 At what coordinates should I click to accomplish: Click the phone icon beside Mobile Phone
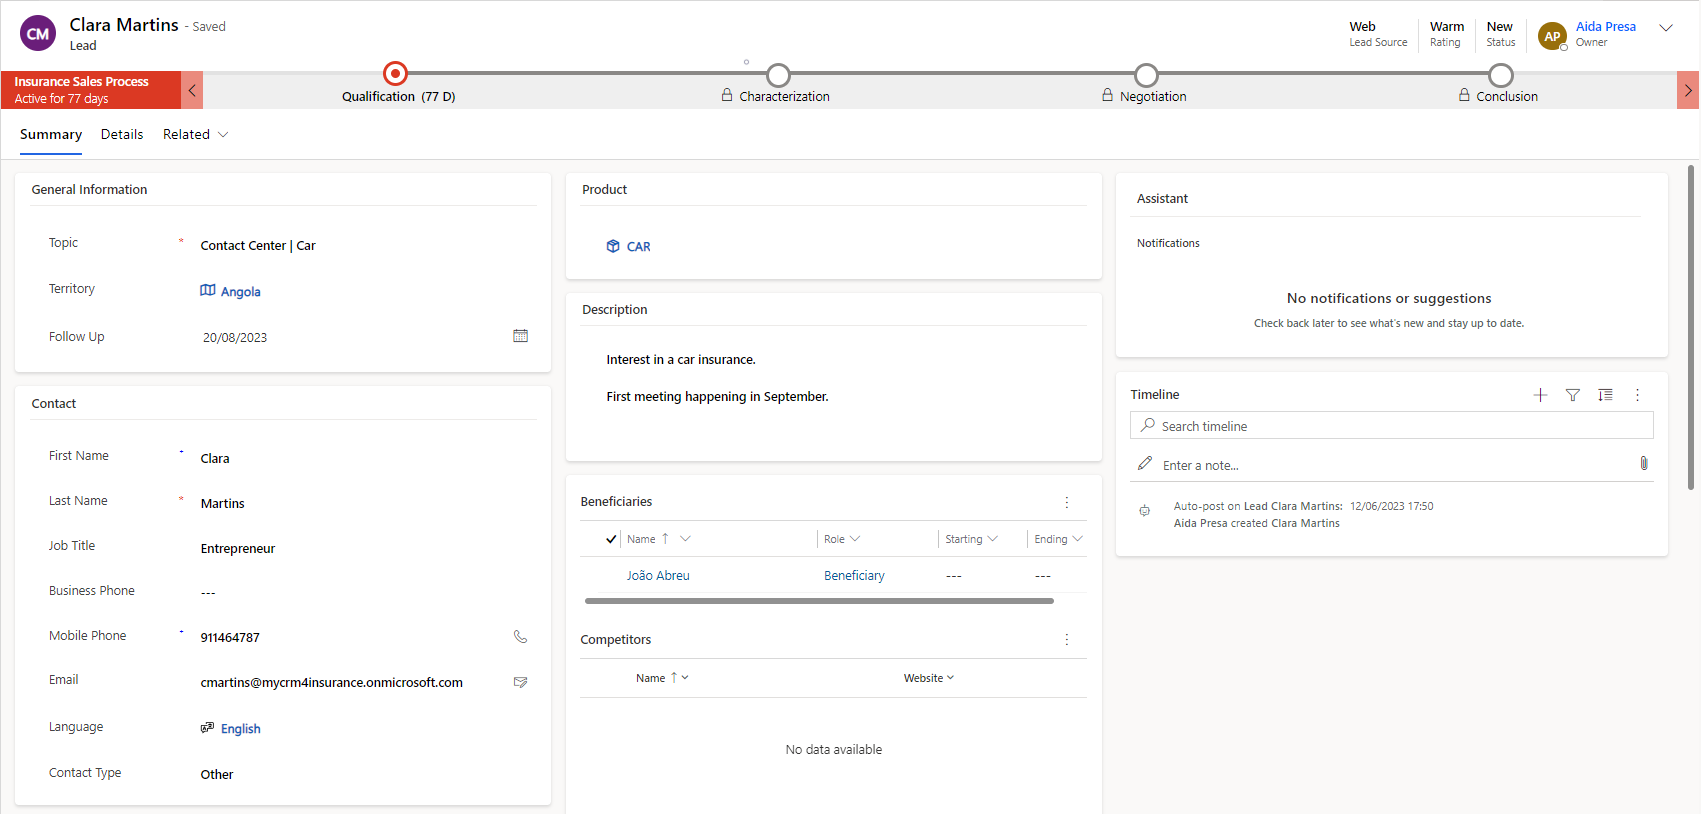[520, 636]
